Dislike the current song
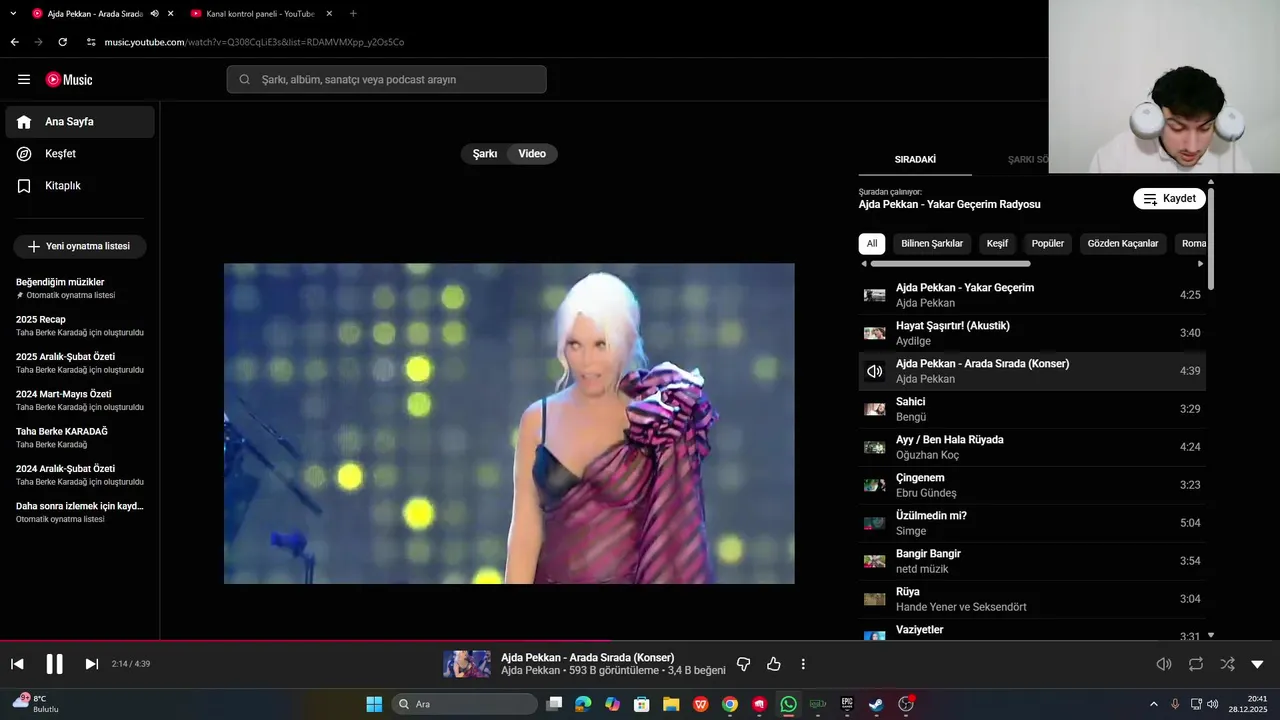 pyautogui.click(x=743, y=664)
